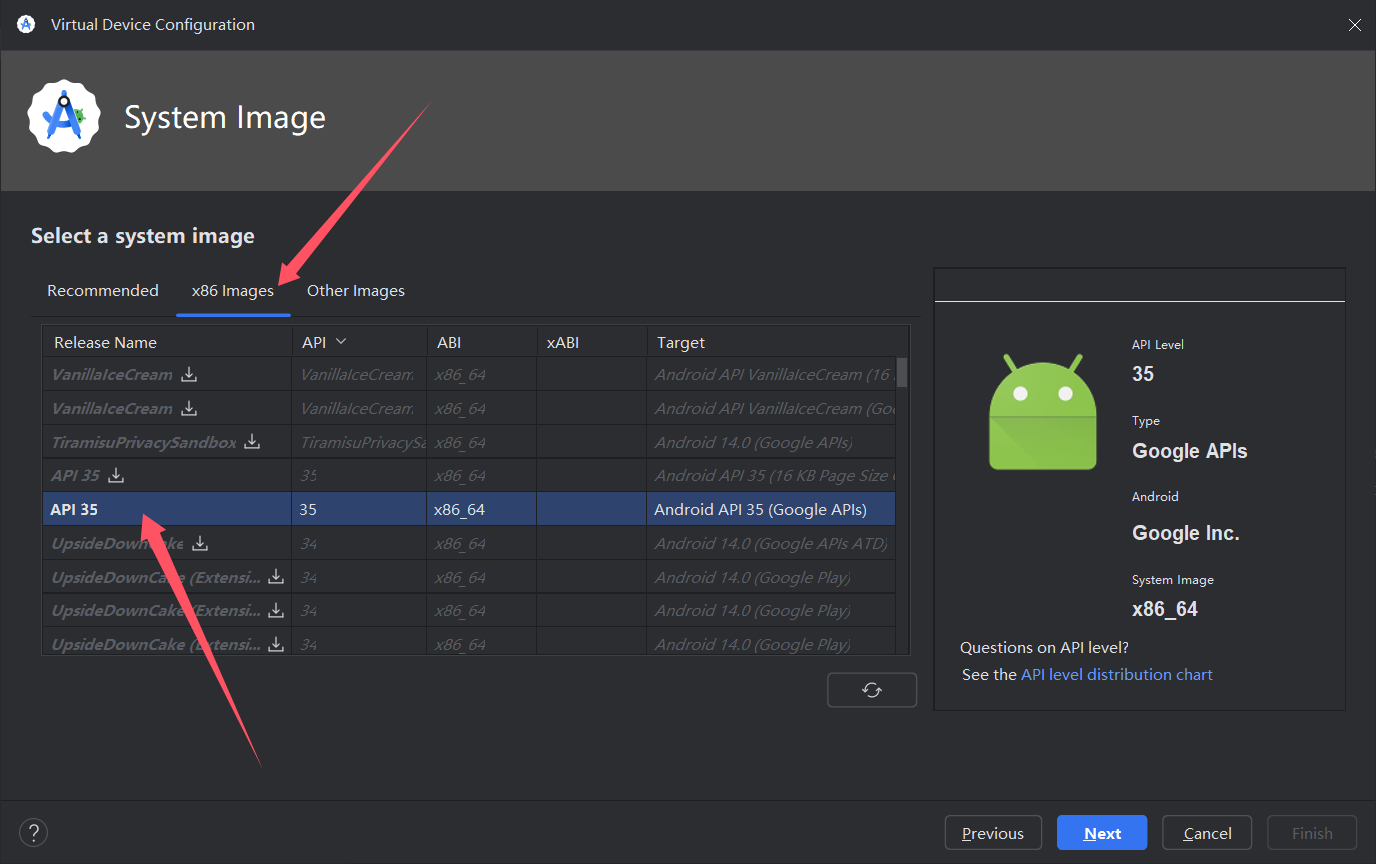Click 'Android API 35 (Google APIs)' target cell
Image resolution: width=1376 pixels, height=864 pixels.
pyautogui.click(x=771, y=510)
